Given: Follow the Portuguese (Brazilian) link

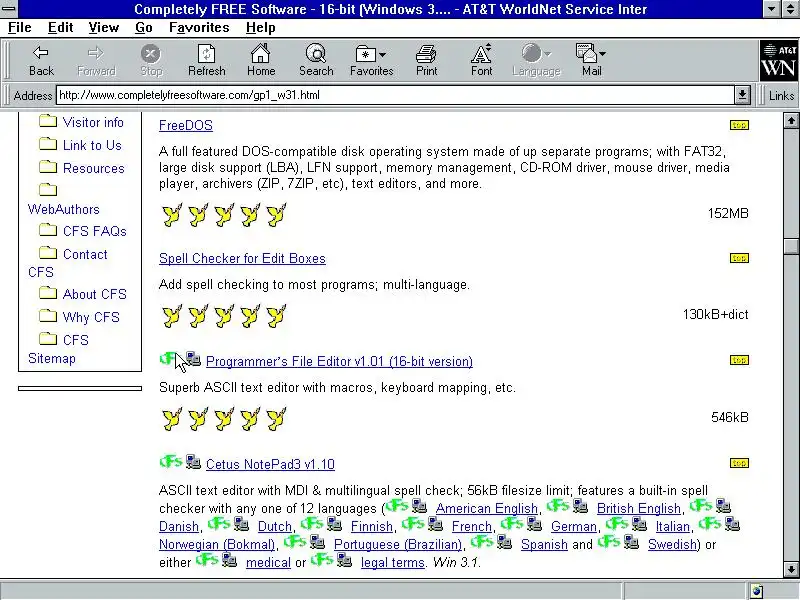Looking at the screenshot, I should pos(398,544).
